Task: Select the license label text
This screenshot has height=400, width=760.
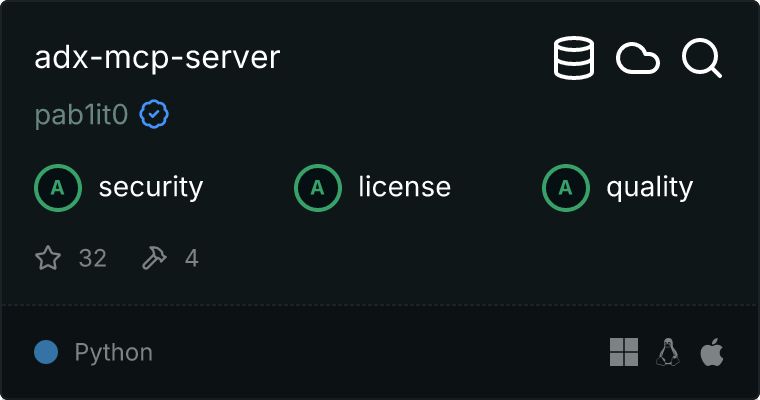Action: (x=404, y=187)
